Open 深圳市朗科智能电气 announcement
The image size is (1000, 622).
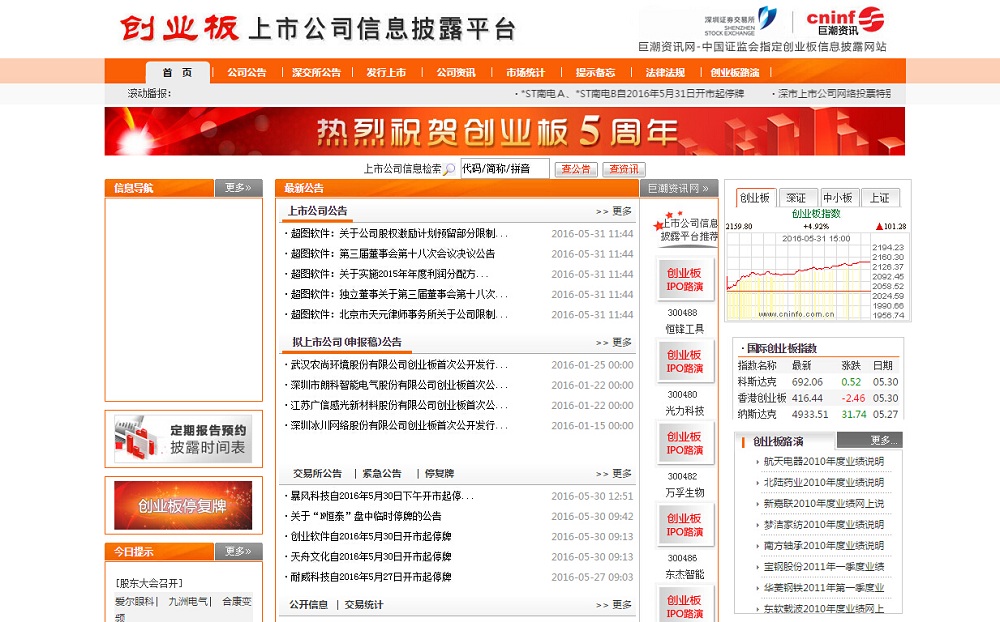click(x=399, y=385)
